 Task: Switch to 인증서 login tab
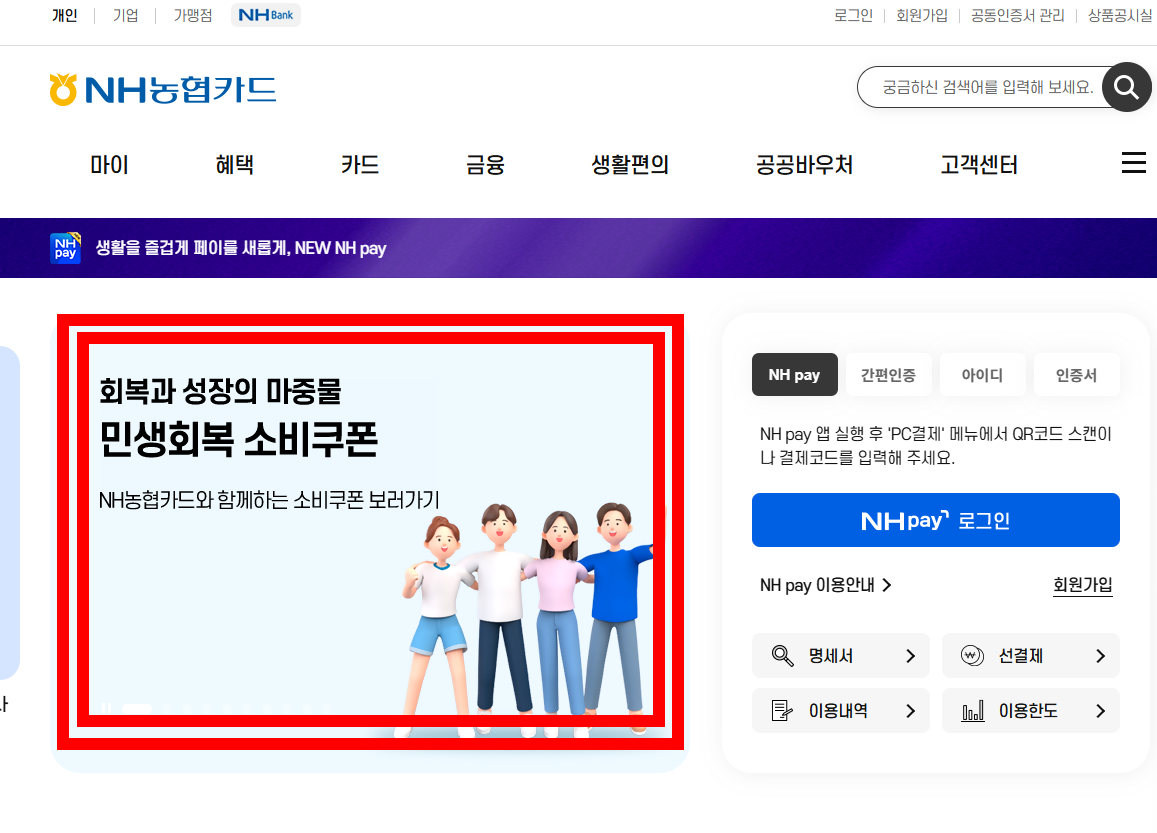pos(1077,375)
